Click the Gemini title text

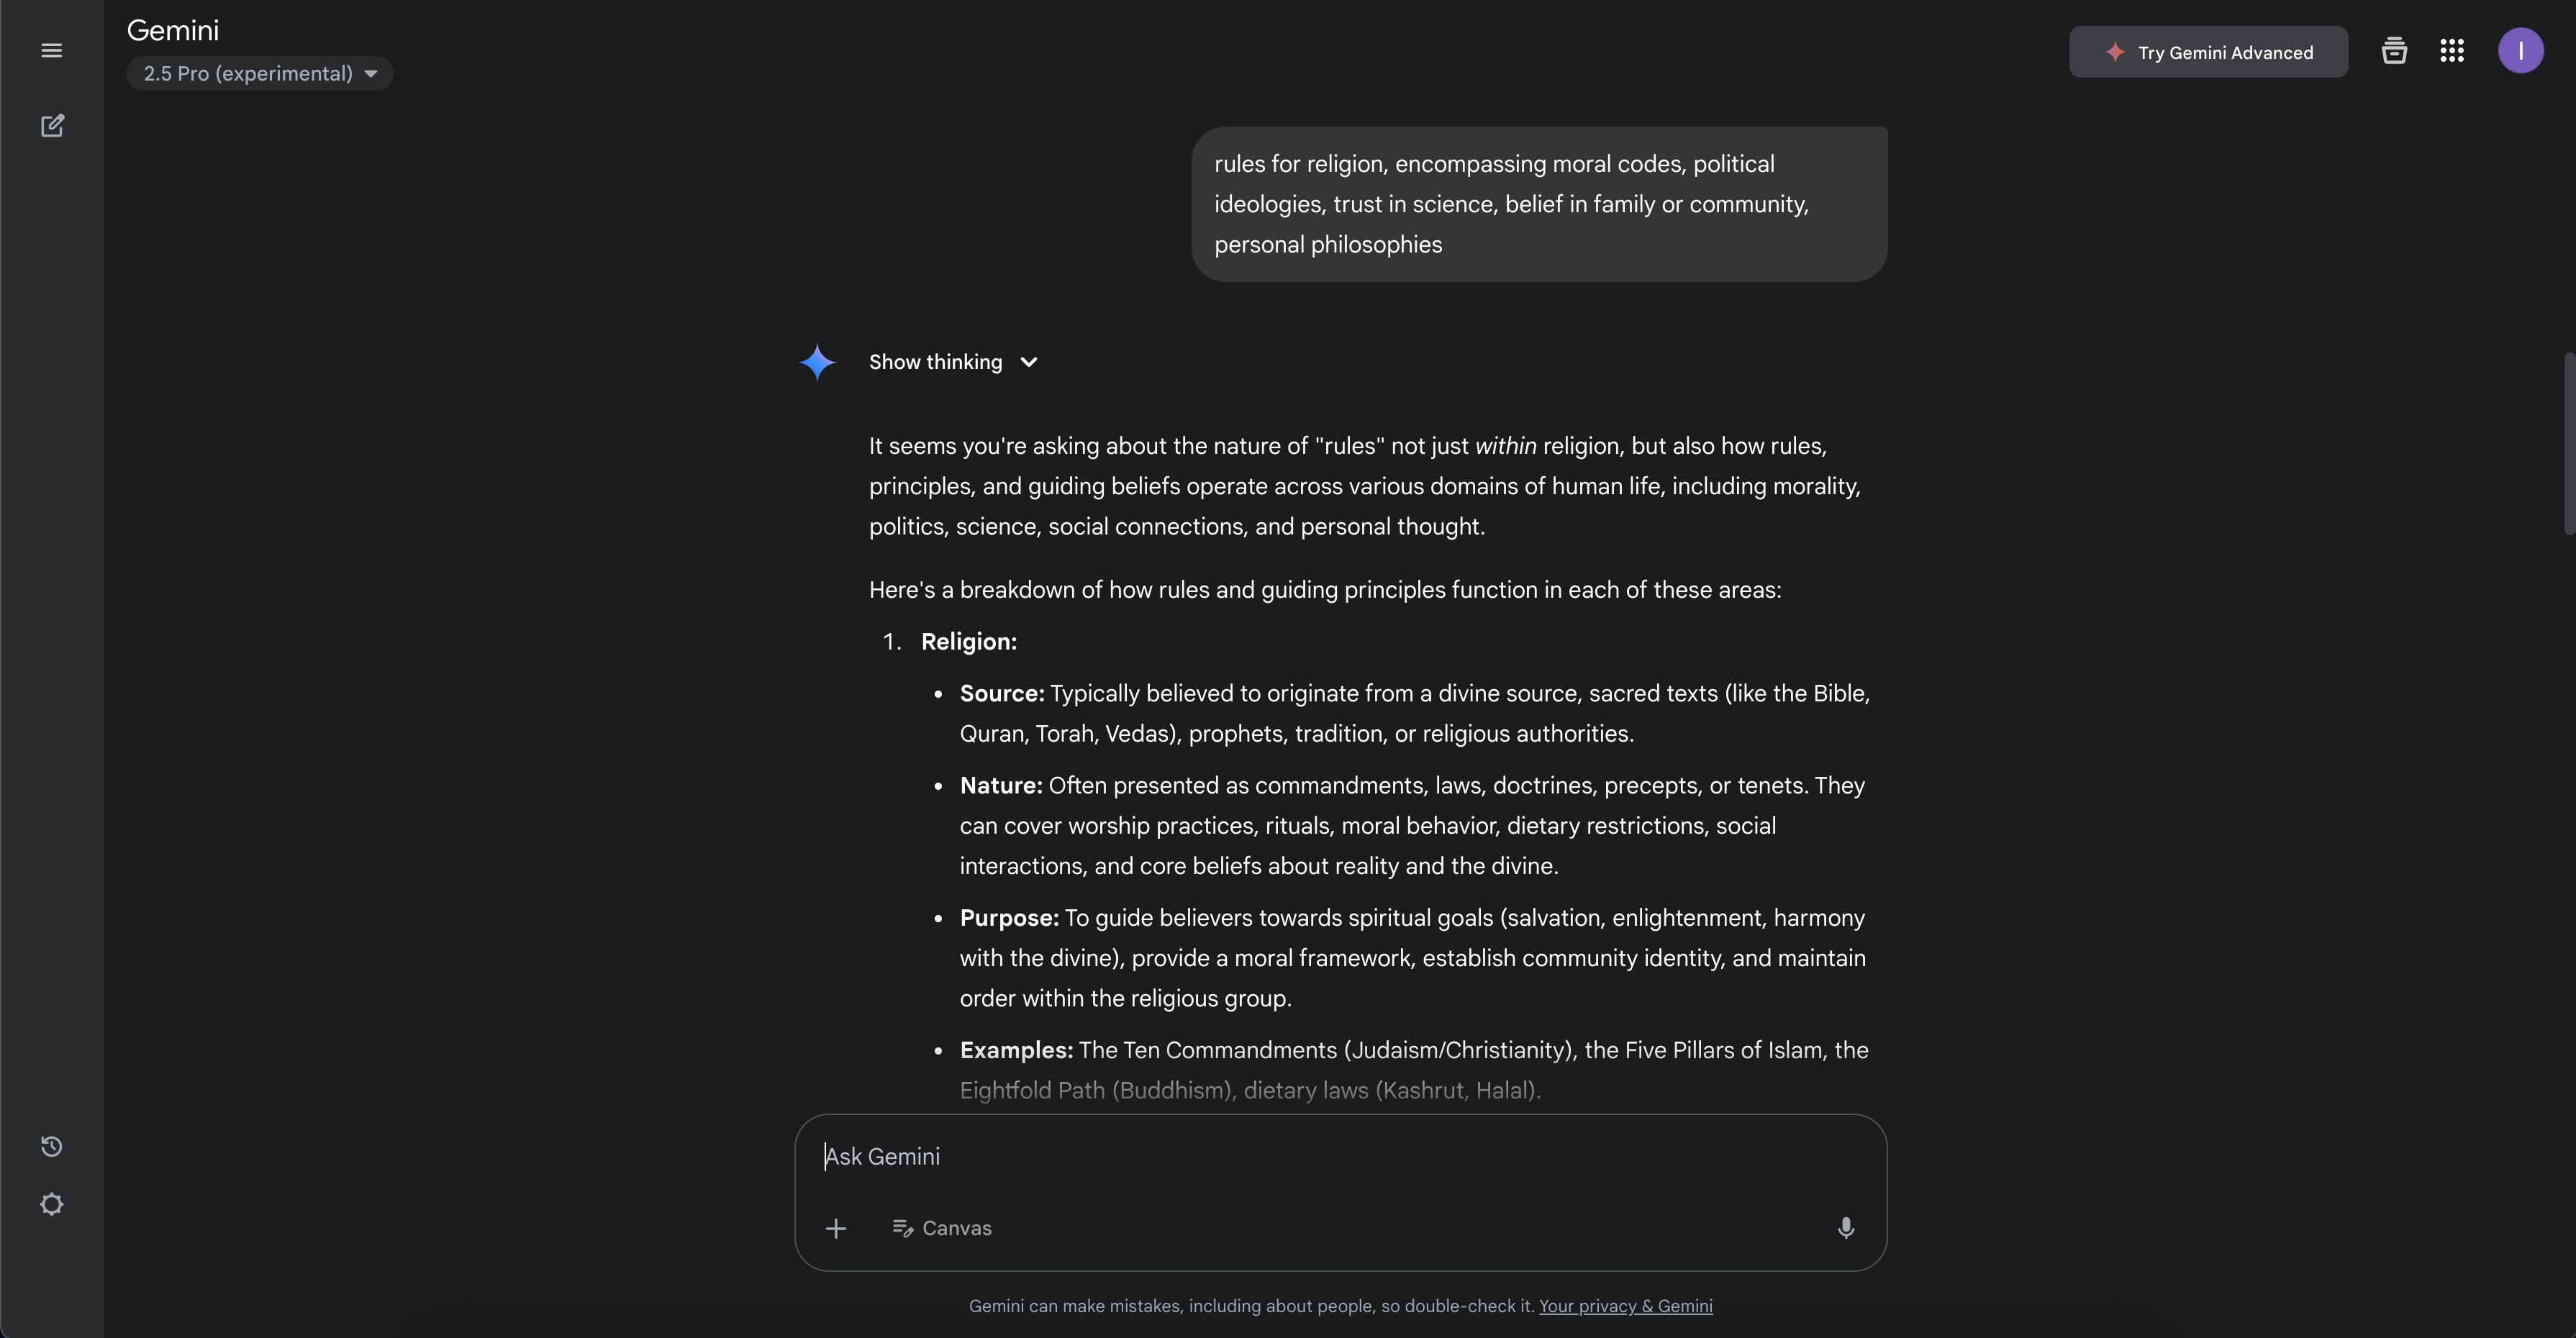(173, 30)
